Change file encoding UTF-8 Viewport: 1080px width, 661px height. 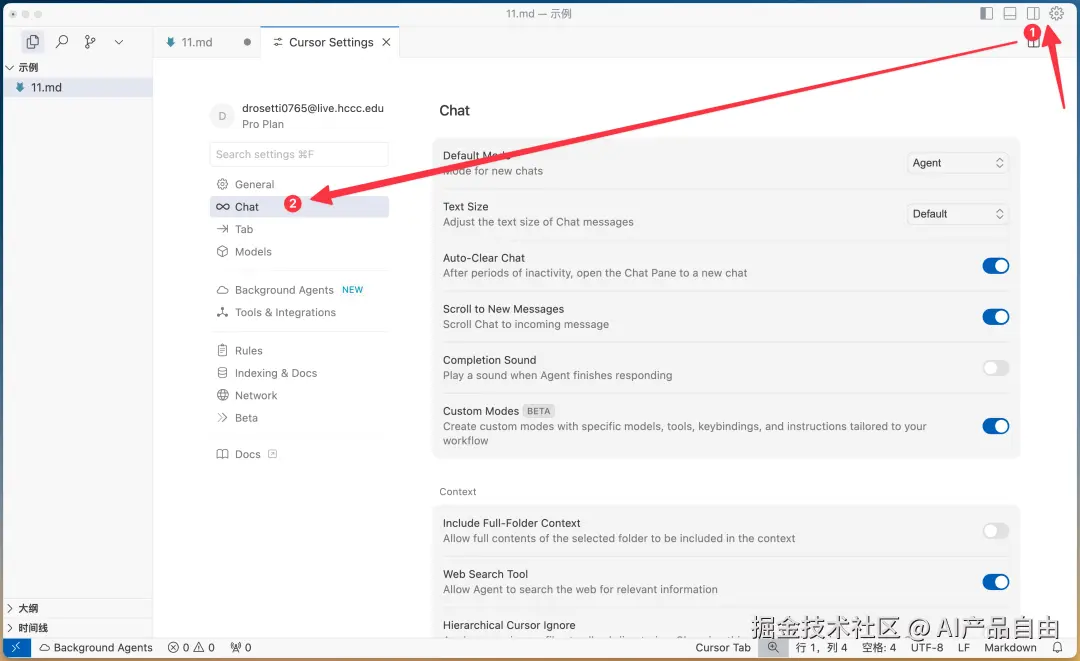coord(927,647)
